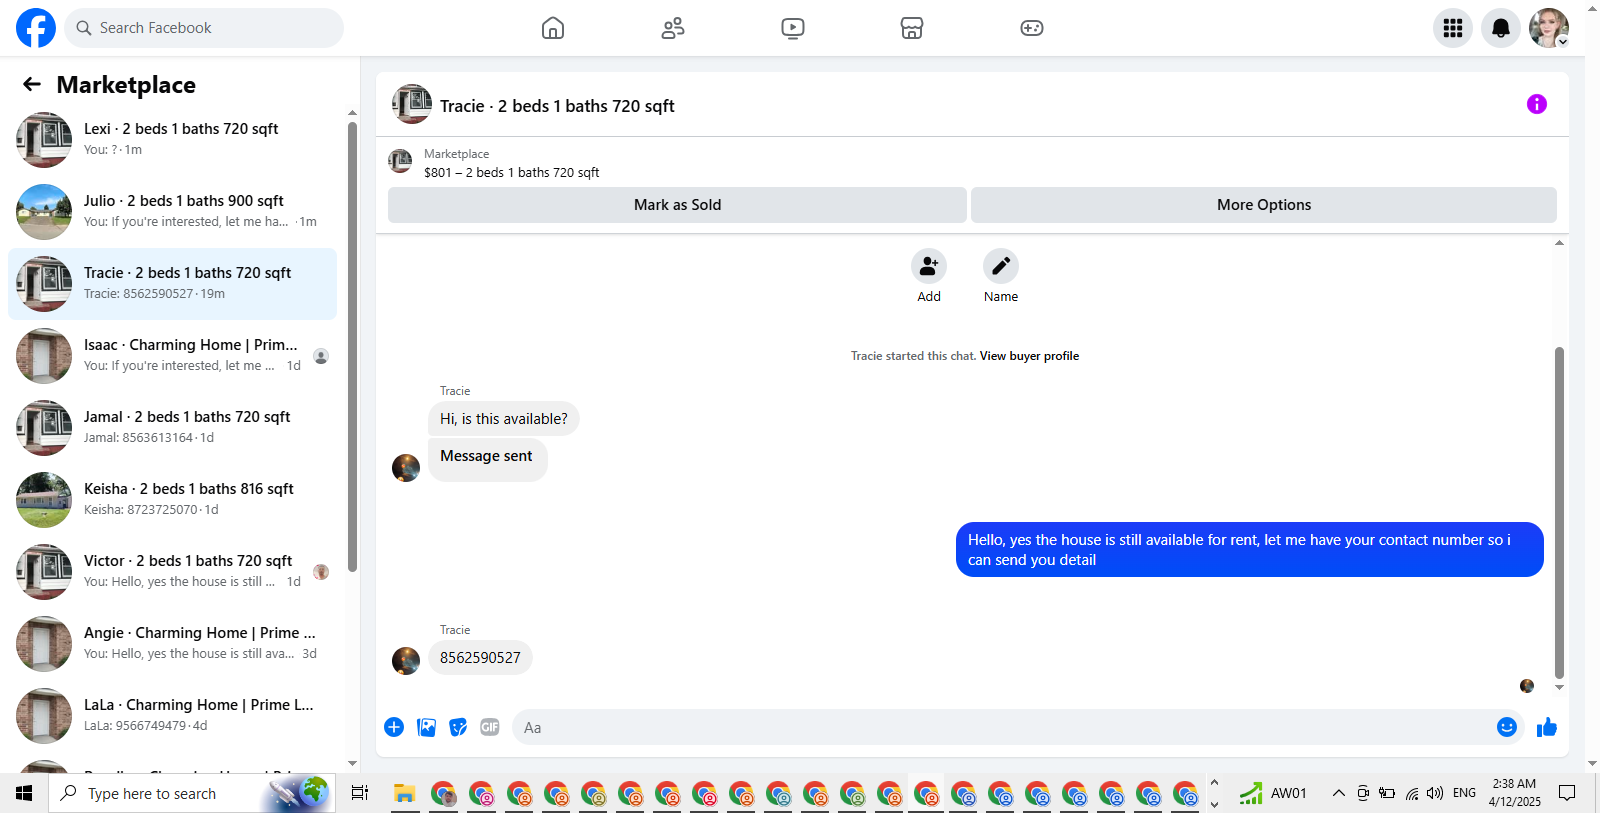Viewport: 1600px width, 813px height.
Task: Open Tracie chat header listing thumbnail
Action: coord(412,104)
